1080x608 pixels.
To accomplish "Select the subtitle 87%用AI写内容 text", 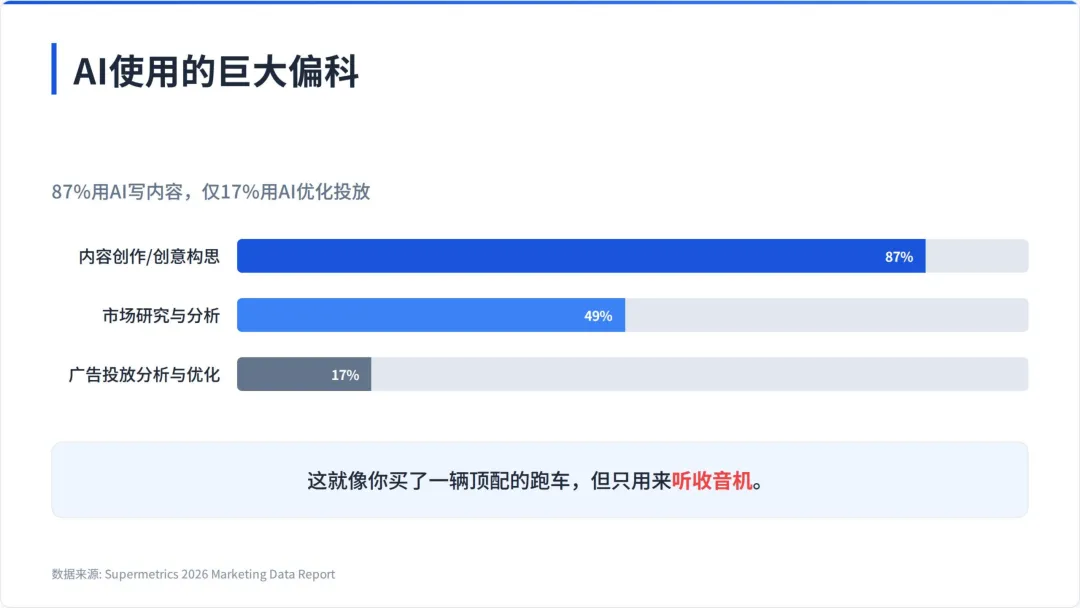I will [117, 191].
